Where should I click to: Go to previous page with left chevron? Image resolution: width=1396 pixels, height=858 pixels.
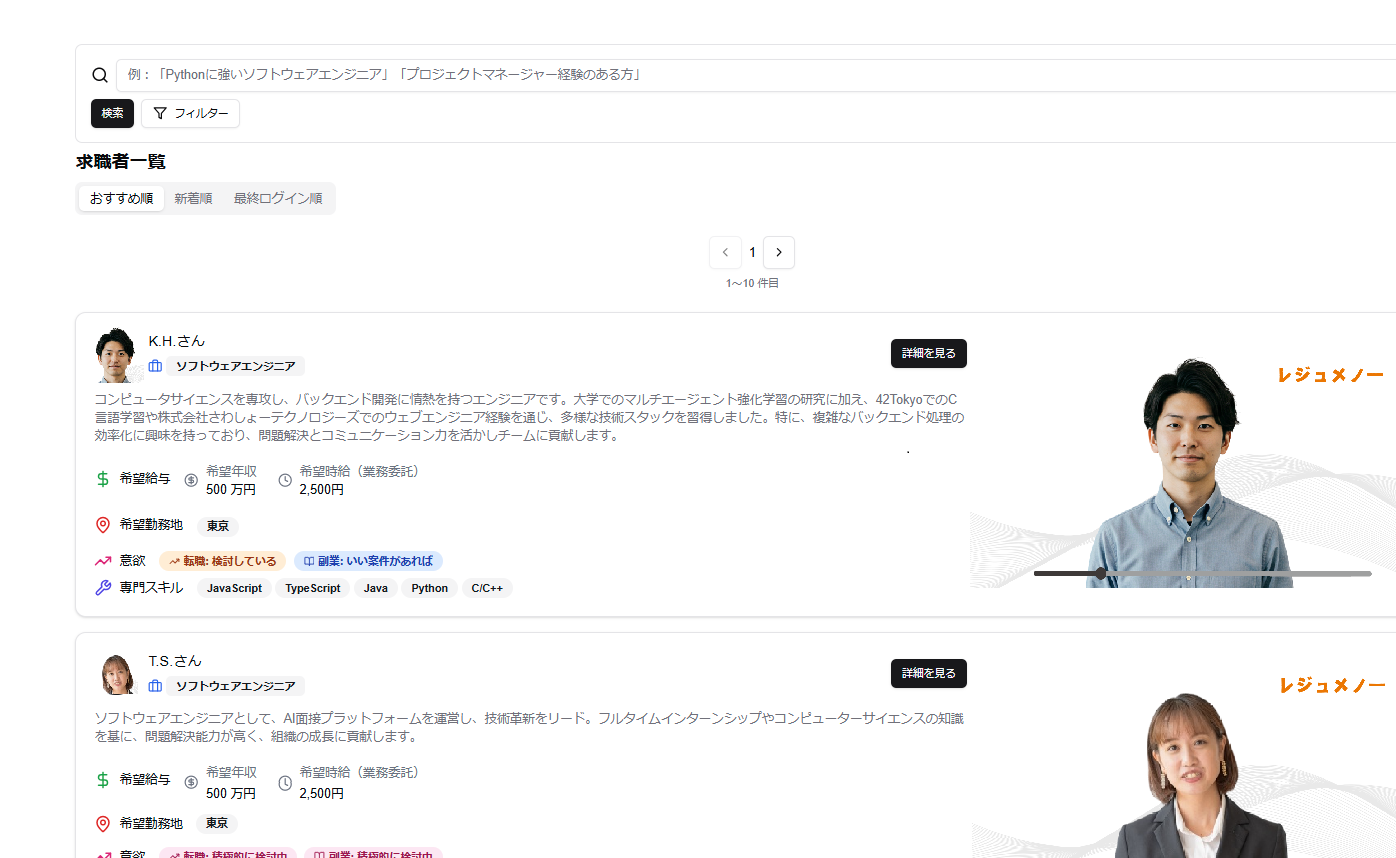coord(725,252)
